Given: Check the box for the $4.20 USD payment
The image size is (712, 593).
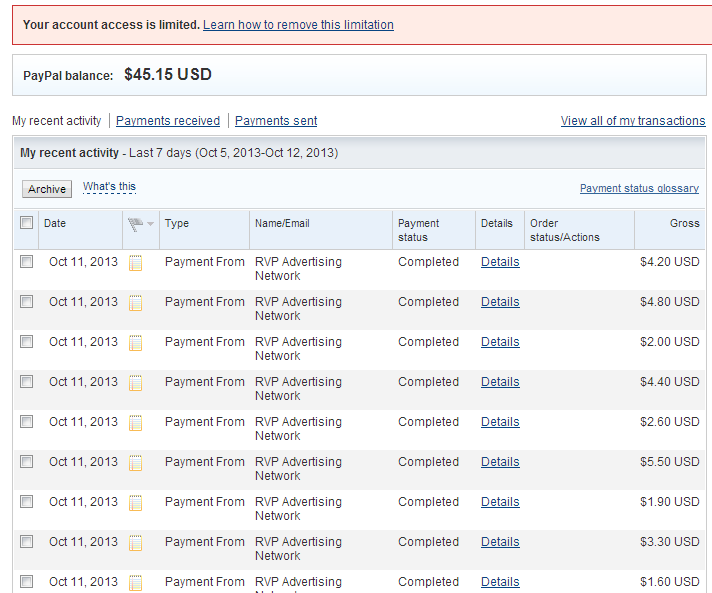Looking at the screenshot, I should point(26,262).
